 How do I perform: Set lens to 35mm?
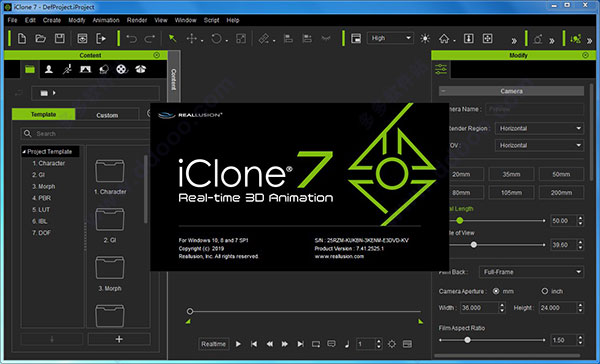[x=511, y=174]
